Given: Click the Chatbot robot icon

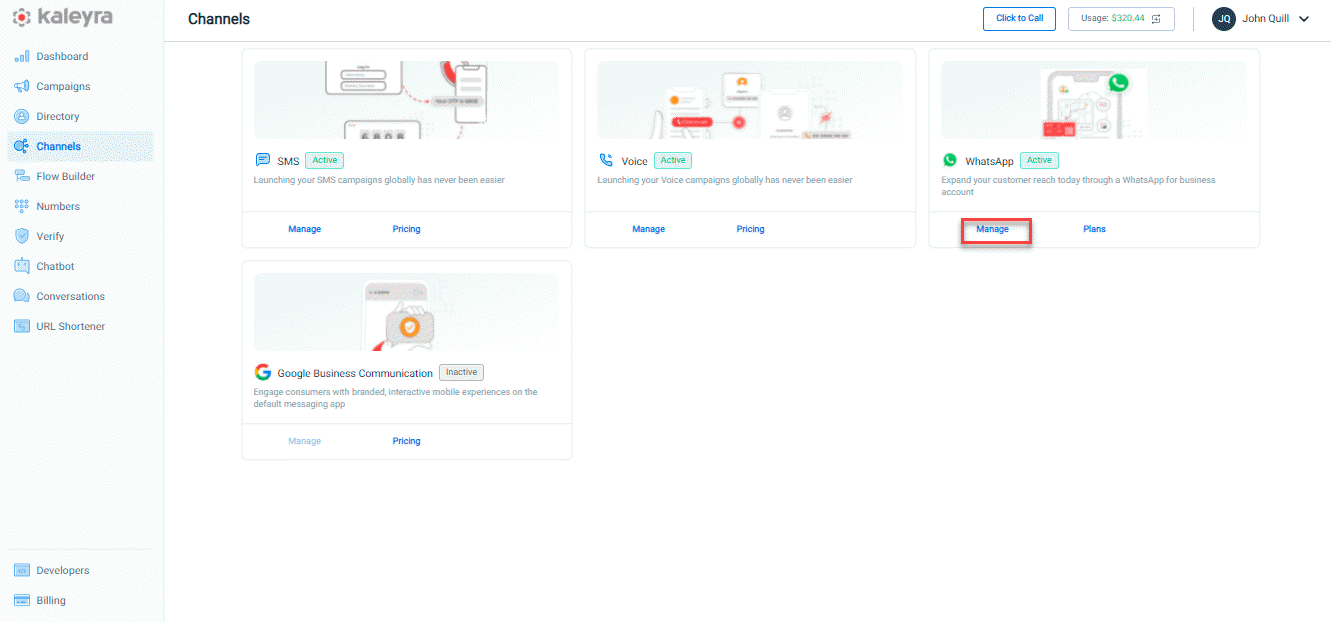Looking at the screenshot, I should pos(21,266).
